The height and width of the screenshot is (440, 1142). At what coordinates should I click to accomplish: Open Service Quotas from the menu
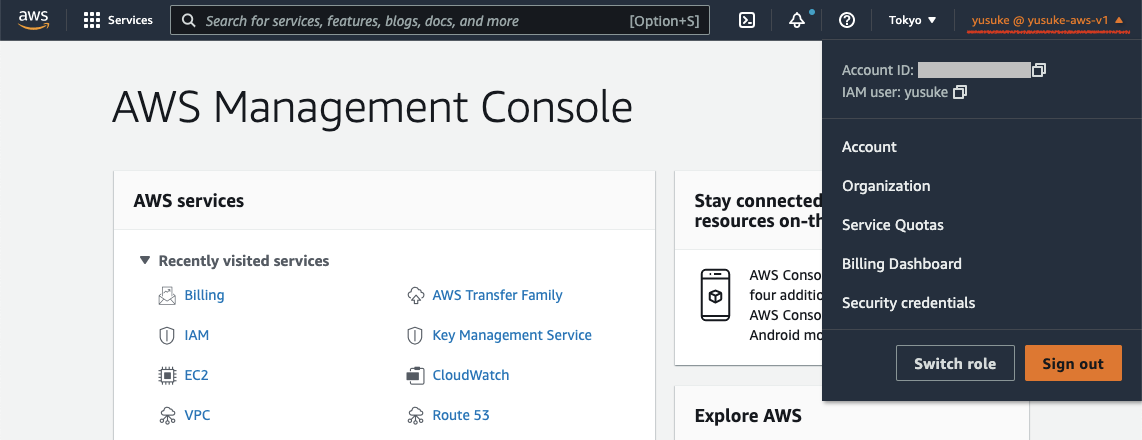coord(892,225)
